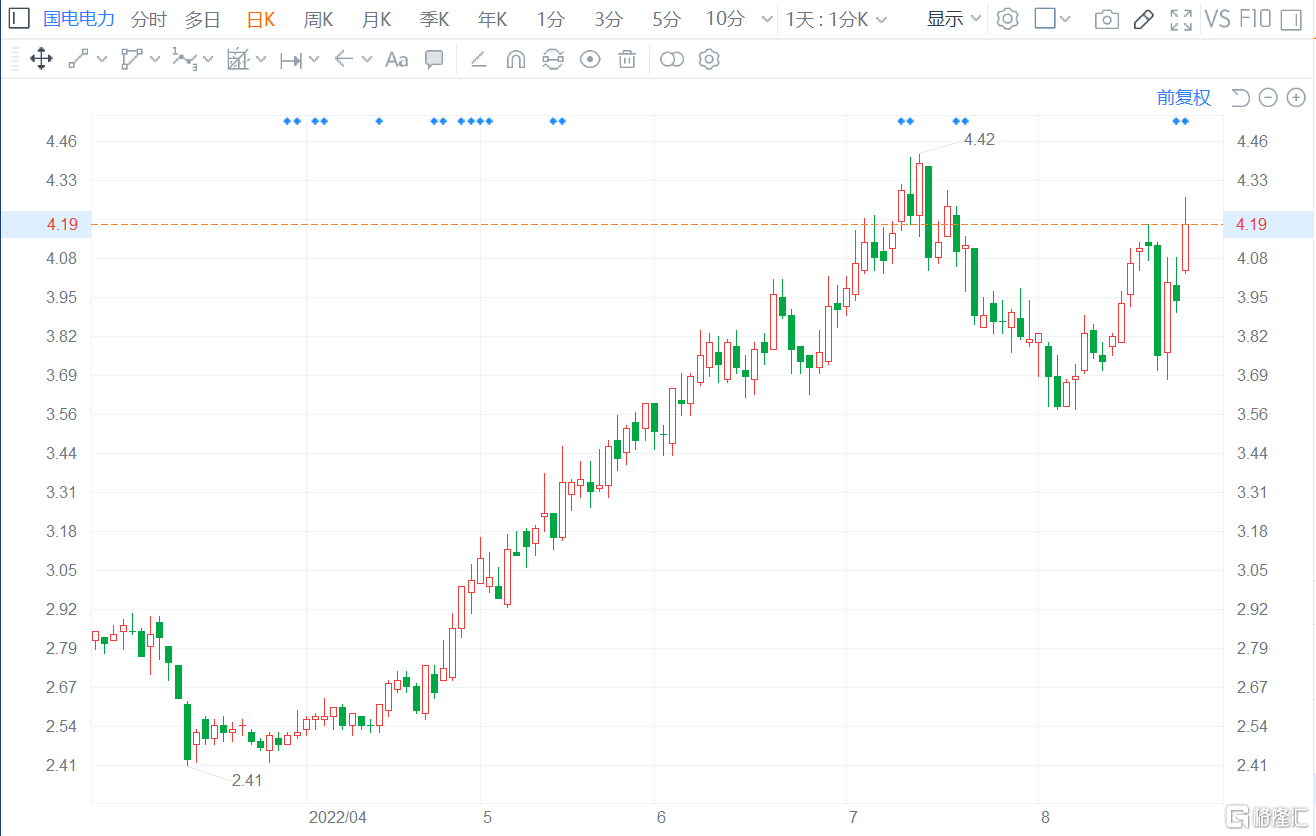Open drawing toolbar settings gear
1316x836 pixels.
click(709, 59)
